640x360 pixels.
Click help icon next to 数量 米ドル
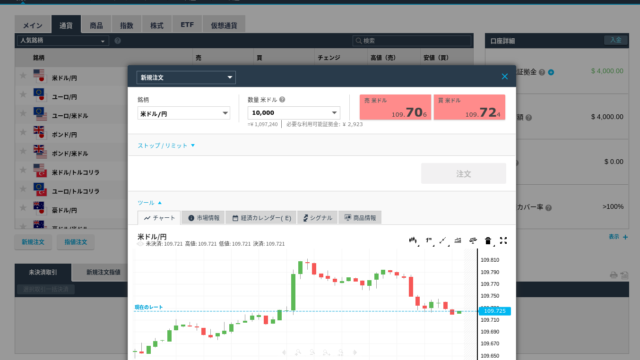[x=282, y=99]
